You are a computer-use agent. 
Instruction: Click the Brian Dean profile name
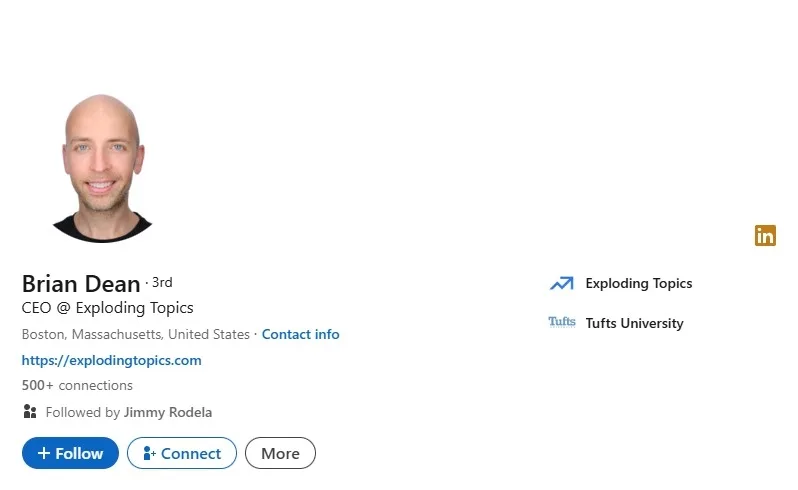[80, 284]
